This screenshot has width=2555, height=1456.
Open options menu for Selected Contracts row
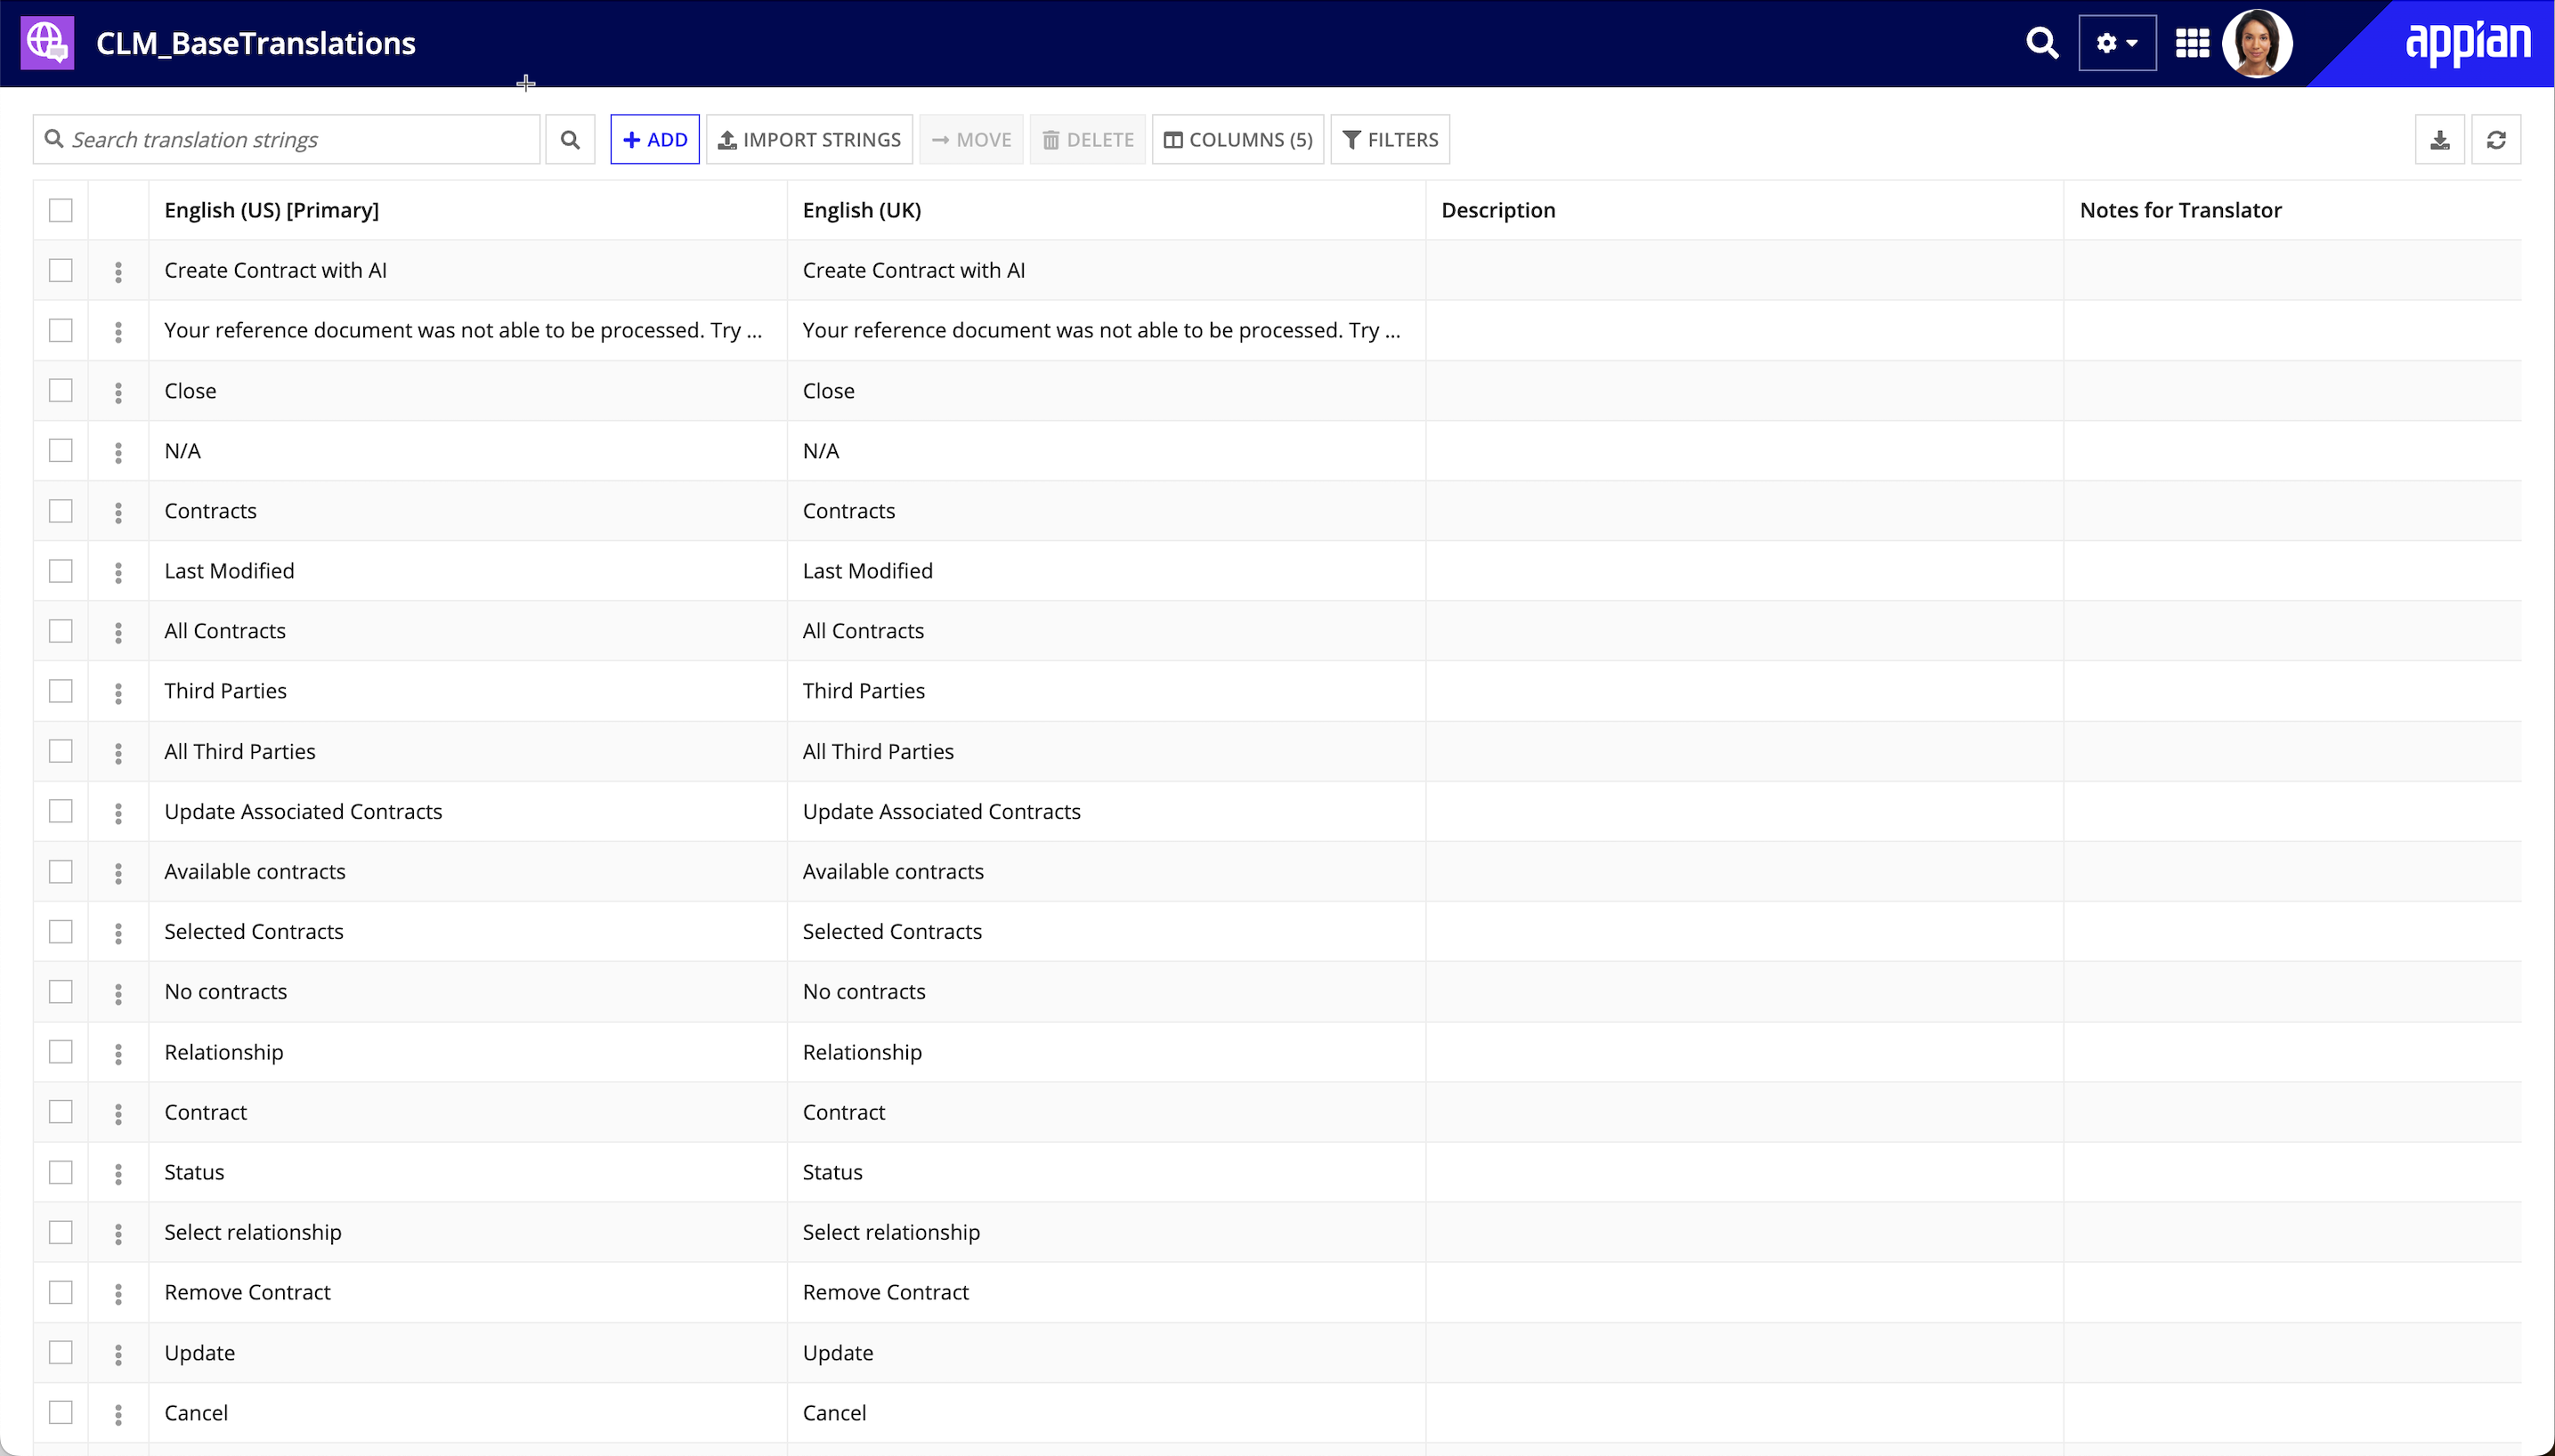coord(118,934)
